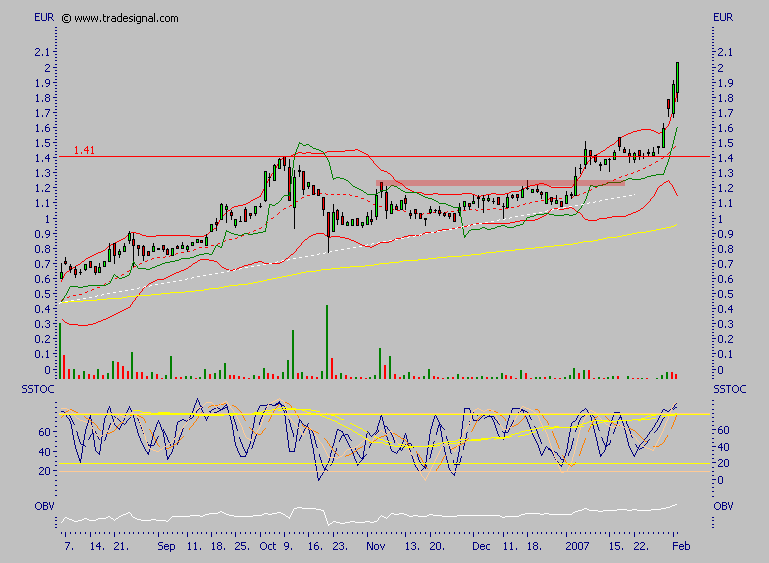Select the red 1.41 price level label

[x=84, y=150]
